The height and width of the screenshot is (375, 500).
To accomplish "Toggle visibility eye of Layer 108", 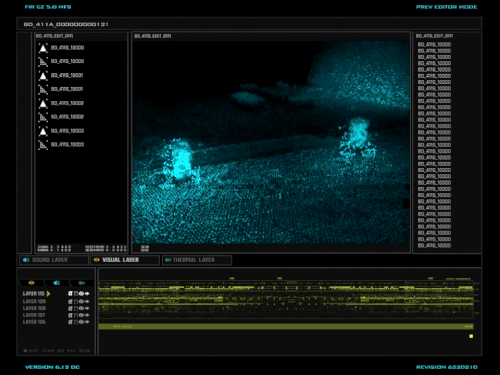I will 81,308.
